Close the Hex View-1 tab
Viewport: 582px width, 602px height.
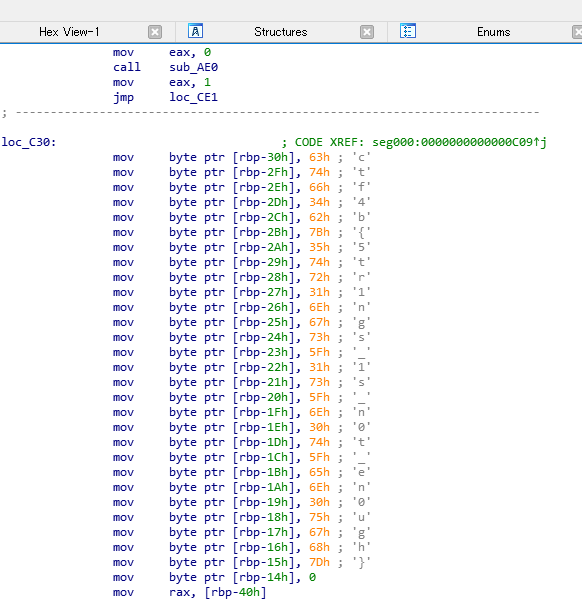click(x=155, y=32)
